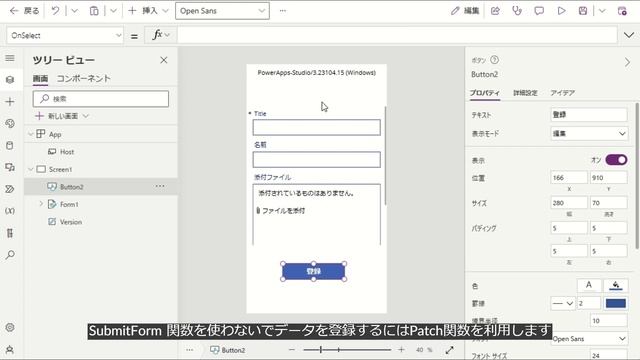Open the search magnifier sidebar icon
640x360 pixels.
[10, 255]
